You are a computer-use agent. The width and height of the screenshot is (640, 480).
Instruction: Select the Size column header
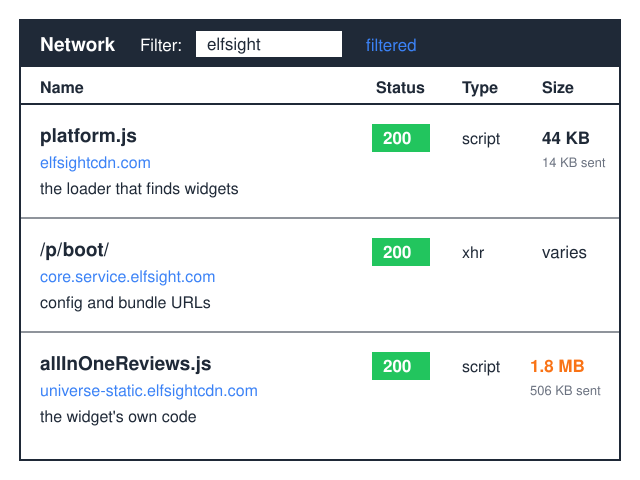(558, 88)
